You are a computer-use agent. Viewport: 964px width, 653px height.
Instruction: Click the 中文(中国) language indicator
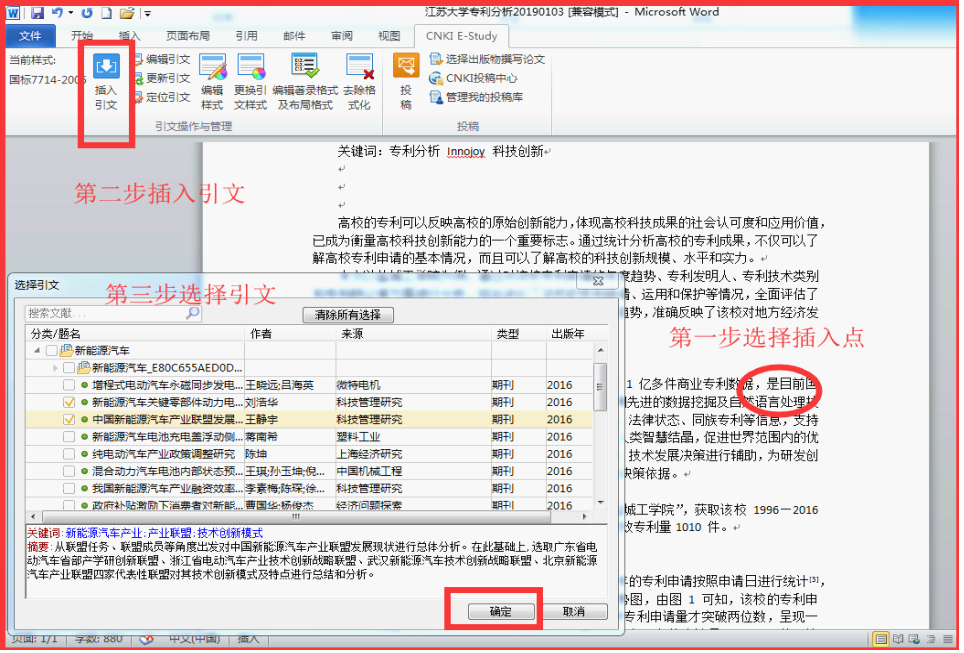click(x=194, y=640)
